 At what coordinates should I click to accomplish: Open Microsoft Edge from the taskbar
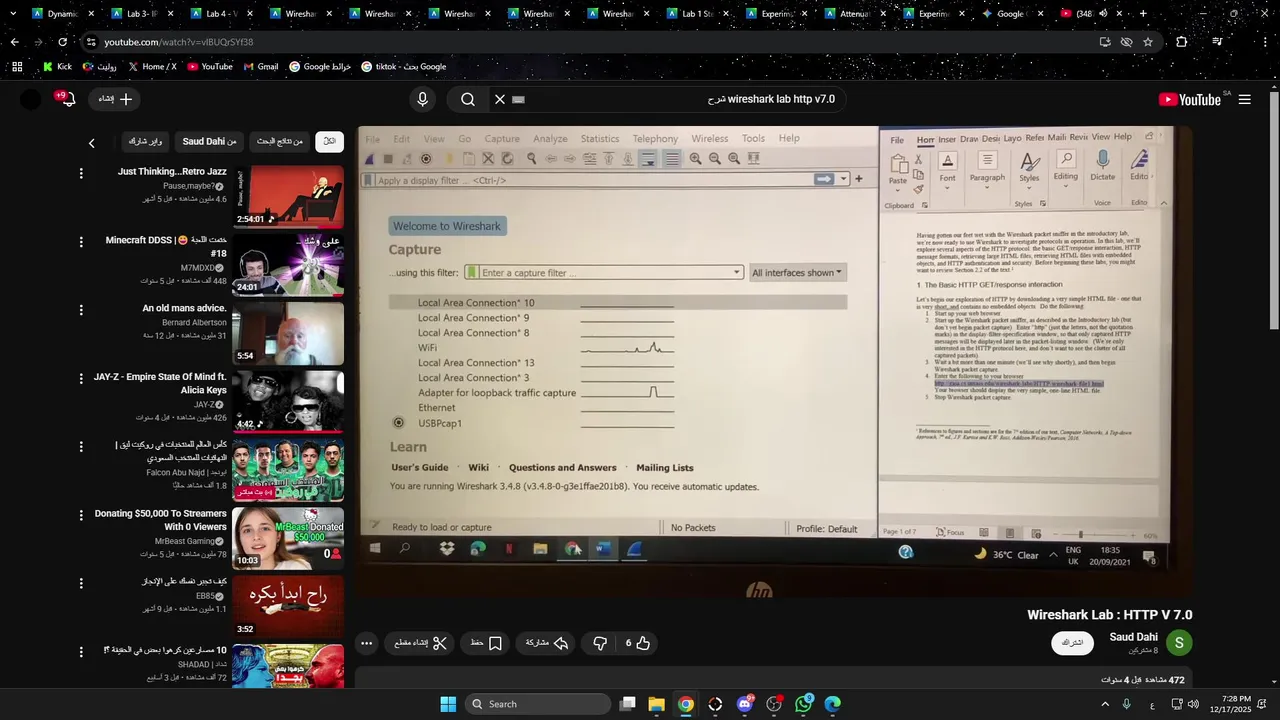coord(833,704)
